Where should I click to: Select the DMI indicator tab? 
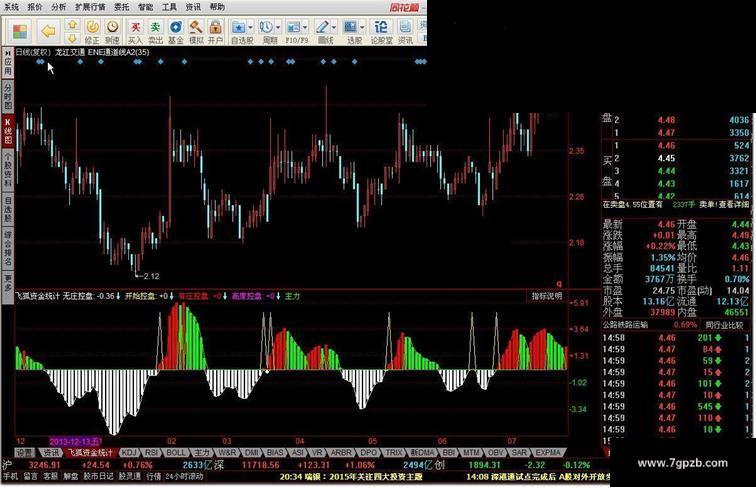coord(252,453)
